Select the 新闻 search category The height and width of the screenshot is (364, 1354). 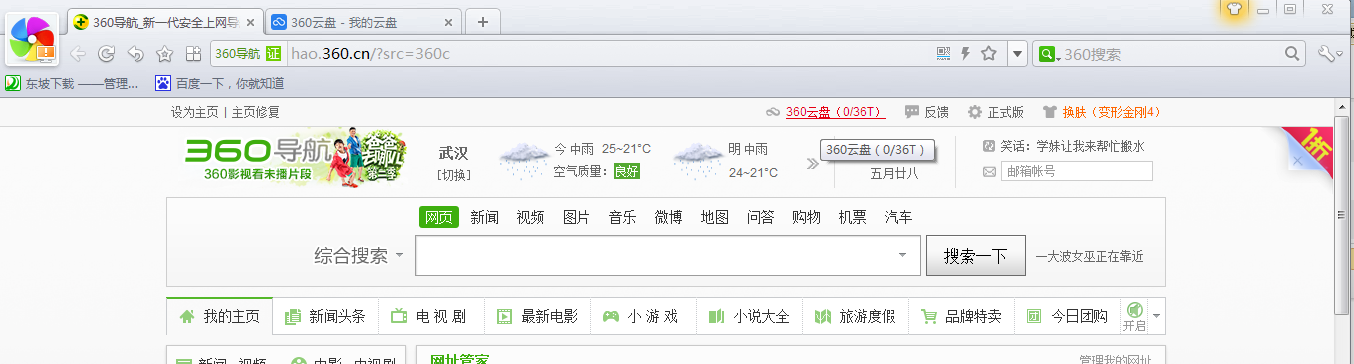tap(485, 217)
